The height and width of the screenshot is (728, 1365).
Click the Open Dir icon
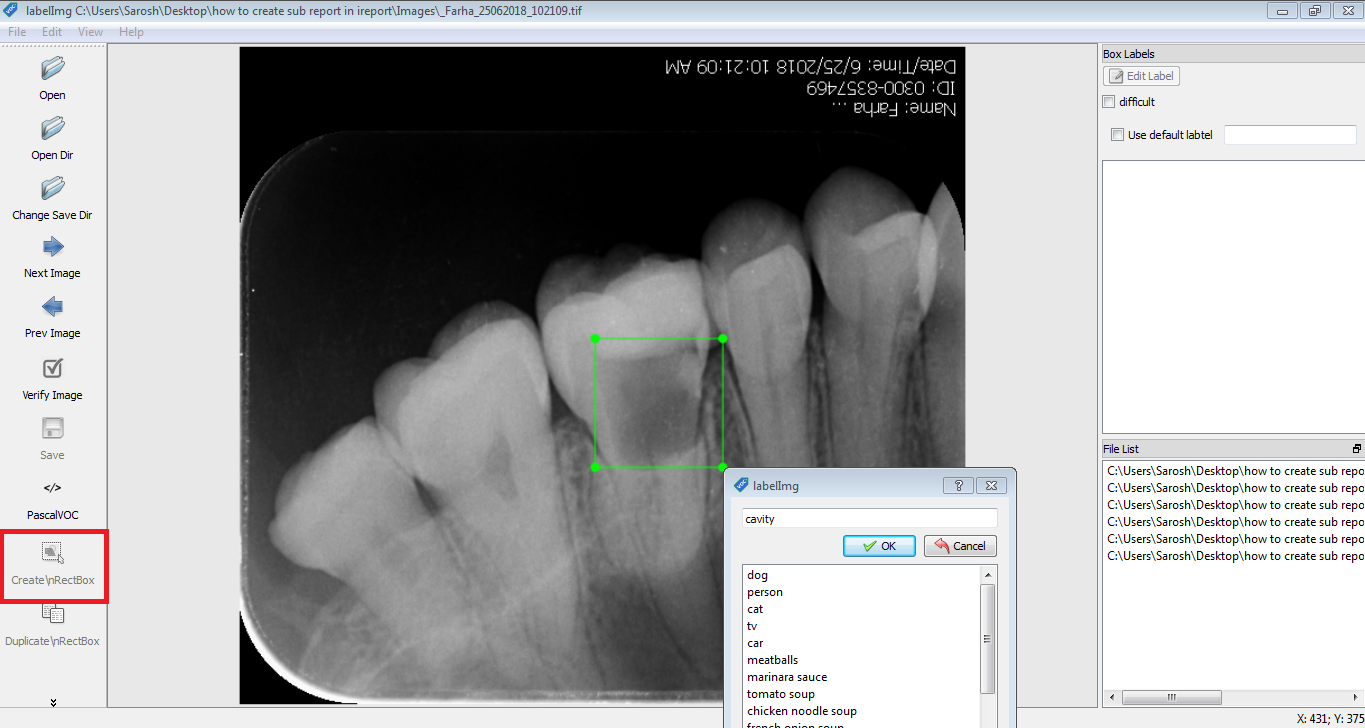coord(51,135)
